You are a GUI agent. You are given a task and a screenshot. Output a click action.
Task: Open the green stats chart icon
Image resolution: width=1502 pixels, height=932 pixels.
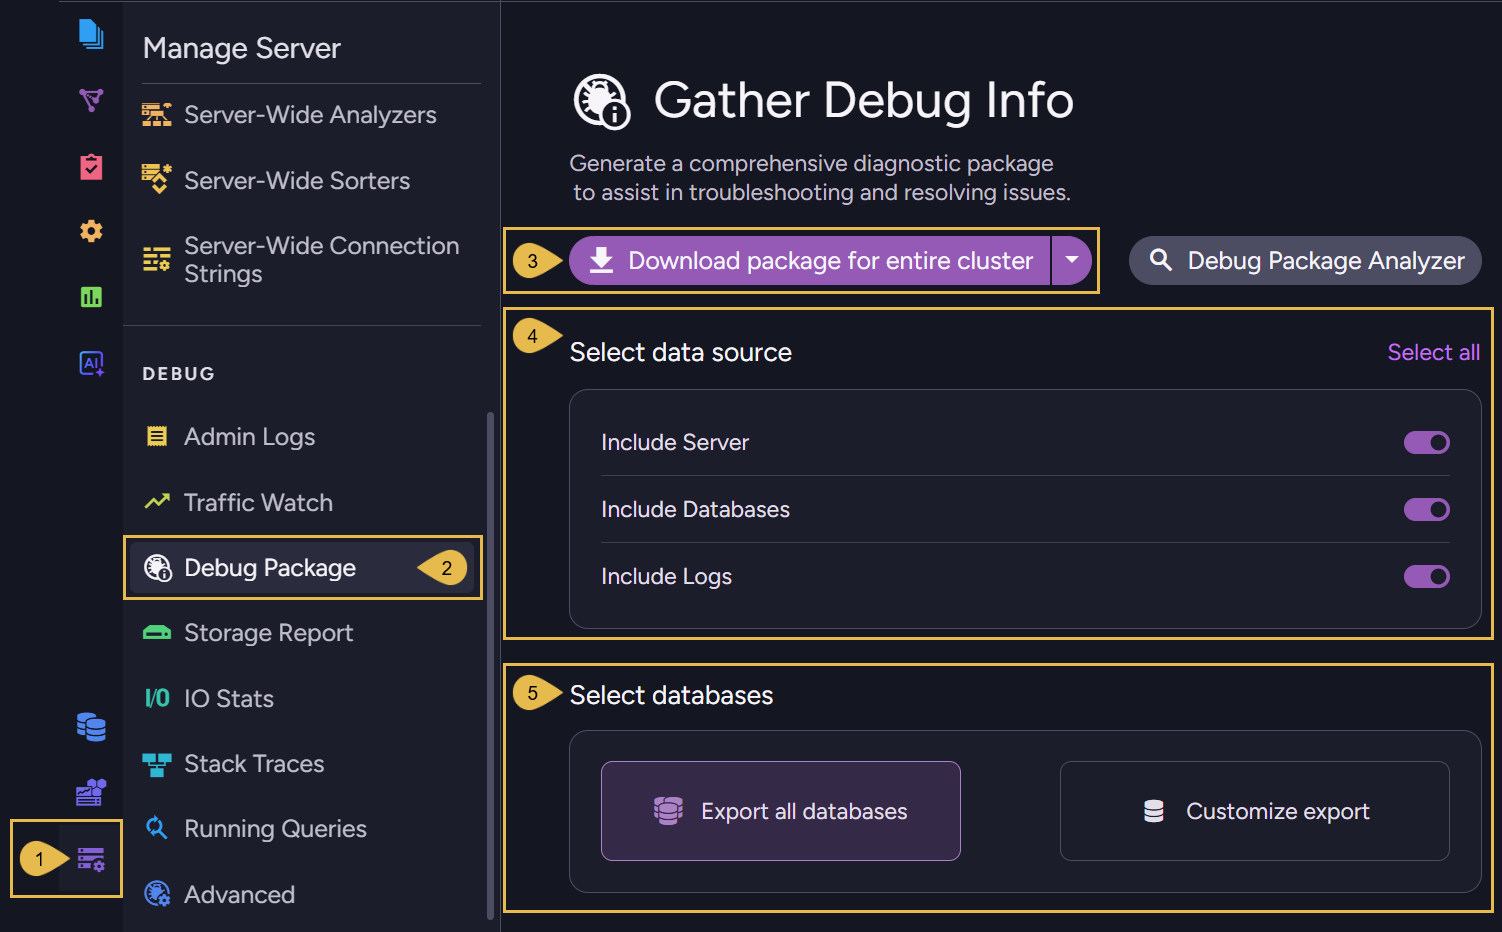(91, 297)
